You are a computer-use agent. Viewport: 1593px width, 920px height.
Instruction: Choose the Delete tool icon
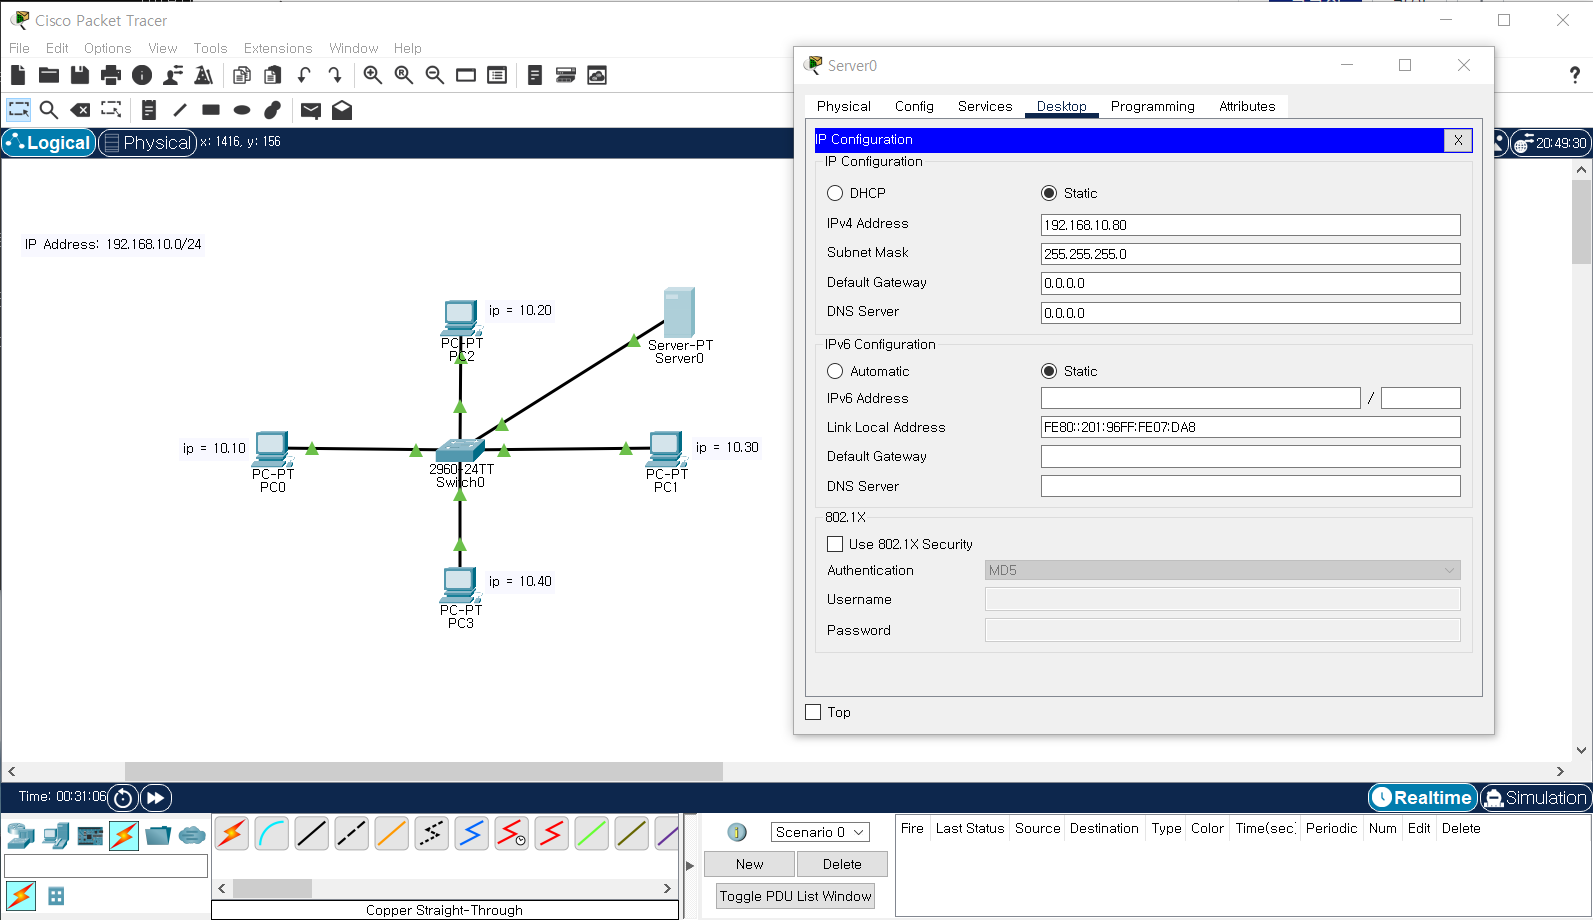(81, 110)
